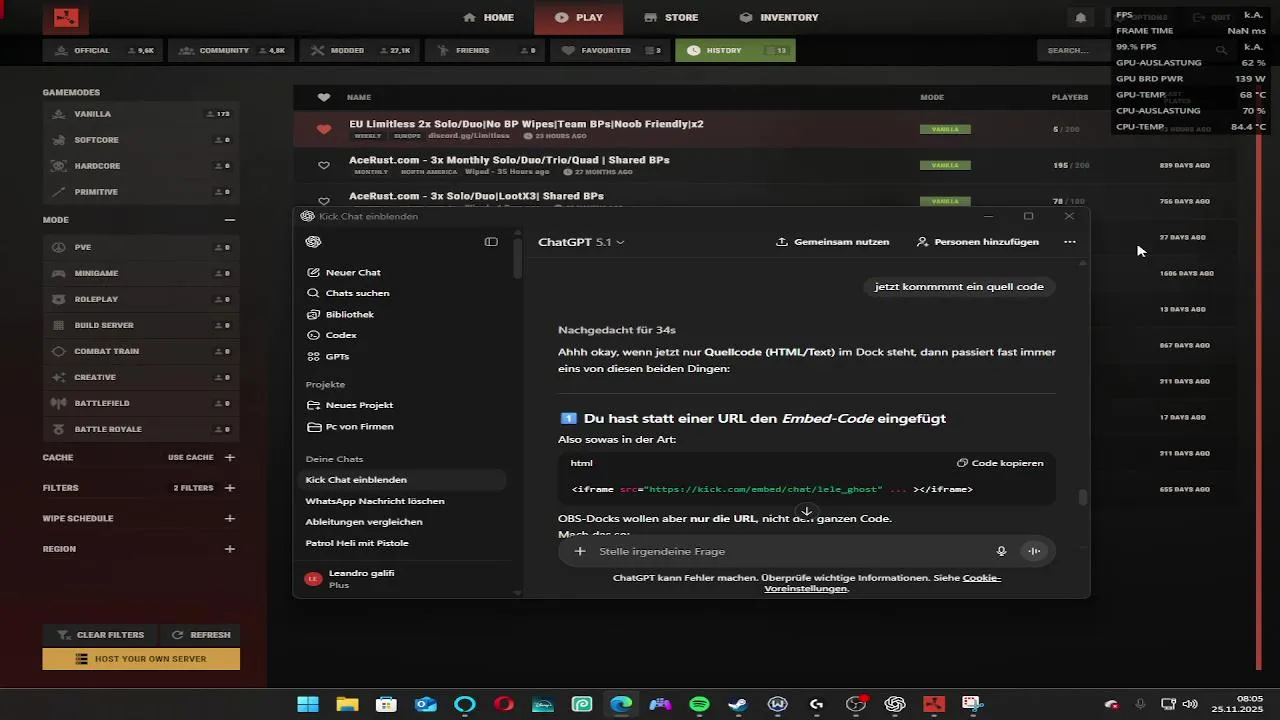Select the PLAY tab in Rust
This screenshot has width=1280, height=720.
[x=578, y=17]
